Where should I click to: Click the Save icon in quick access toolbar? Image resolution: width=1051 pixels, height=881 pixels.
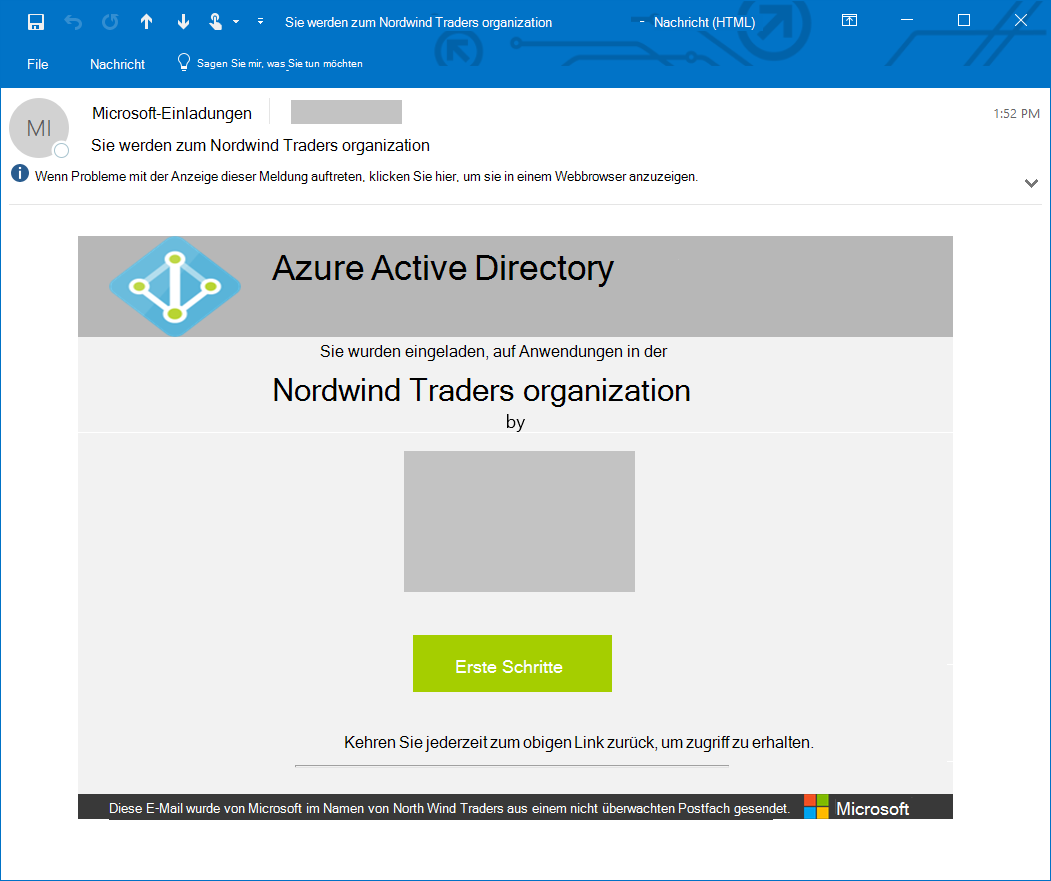36,22
